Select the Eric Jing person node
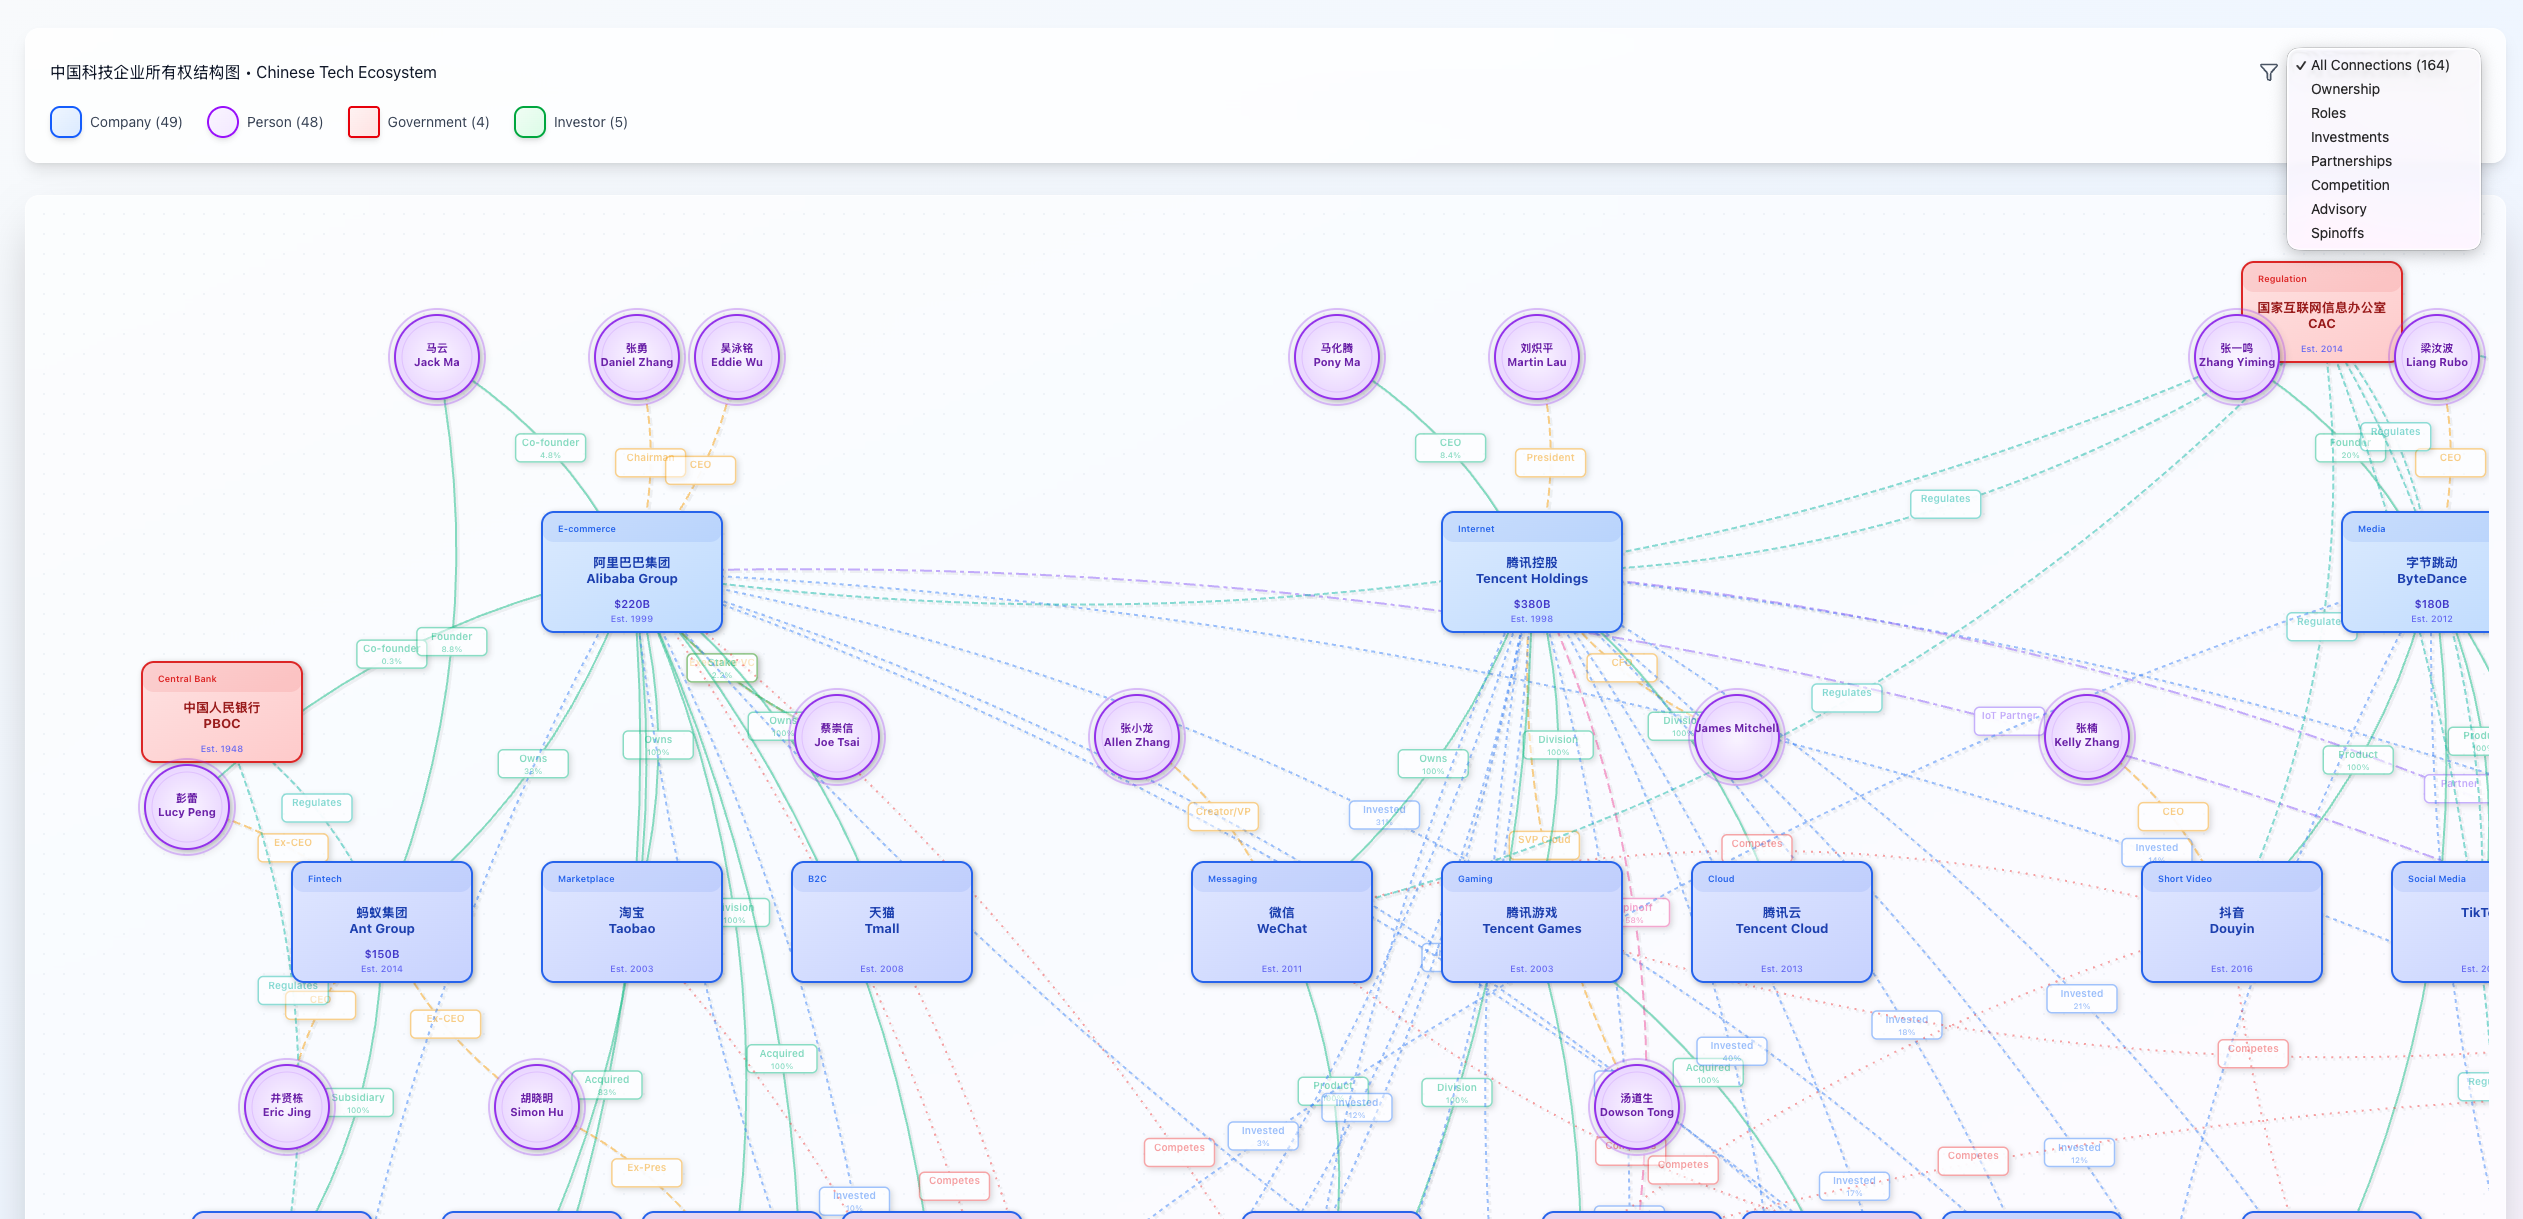The height and width of the screenshot is (1219, 2523). pyautogui.click(x=287, y=1106)
